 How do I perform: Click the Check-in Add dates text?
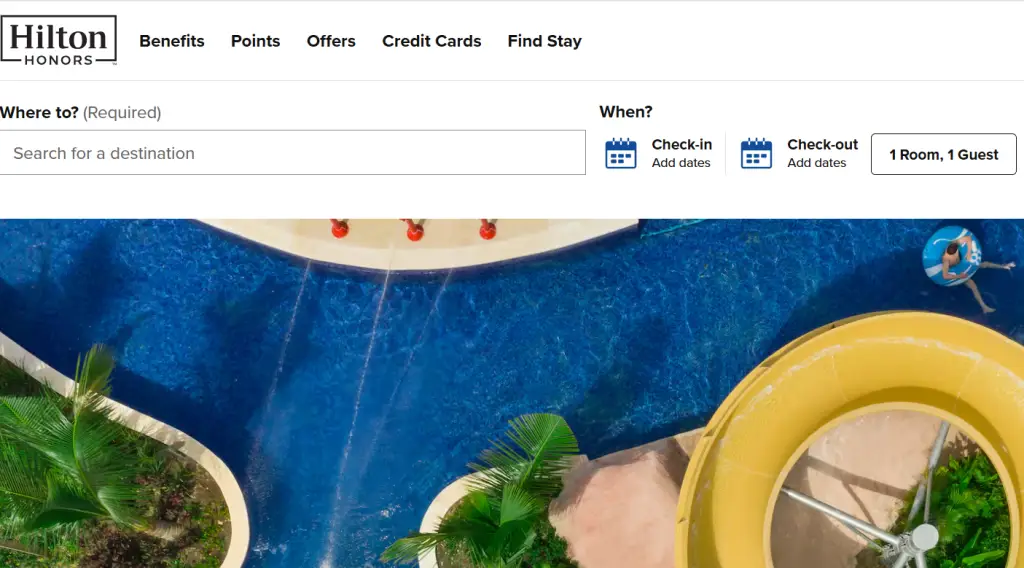(681, 163)
